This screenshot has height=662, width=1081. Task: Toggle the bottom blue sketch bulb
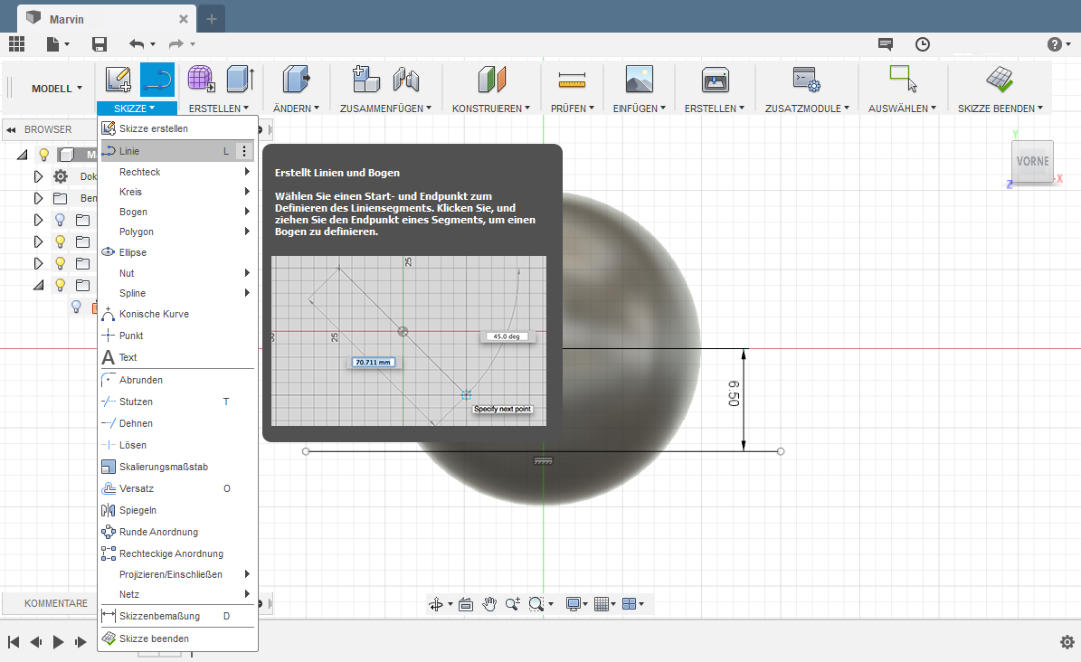coord(76,307)
